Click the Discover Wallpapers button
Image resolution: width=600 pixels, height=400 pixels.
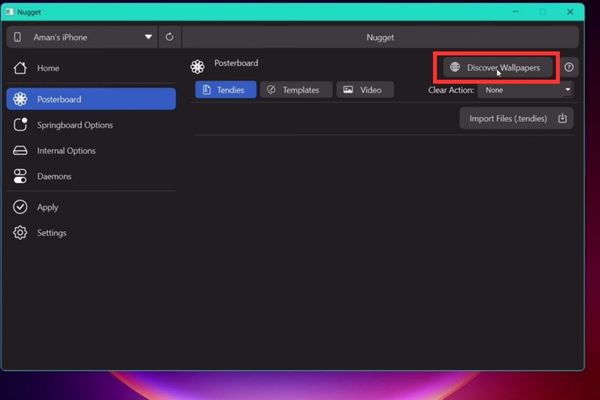coord(497,67)
